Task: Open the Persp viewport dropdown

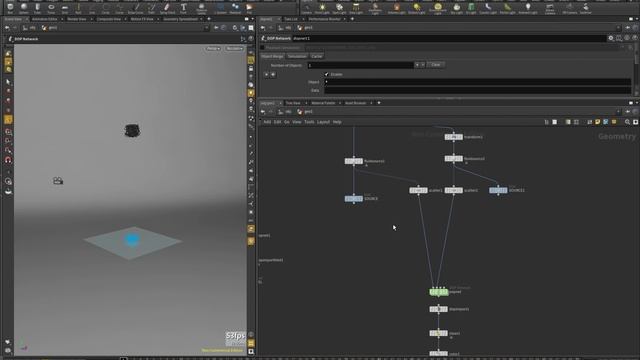Action: pos(213,49)
